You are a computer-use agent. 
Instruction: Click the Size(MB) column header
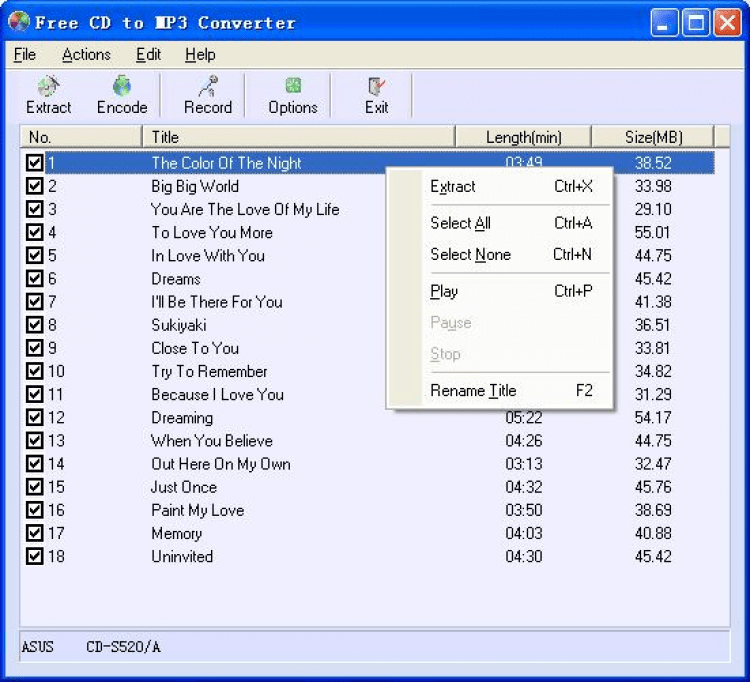[x=652, y=138]
